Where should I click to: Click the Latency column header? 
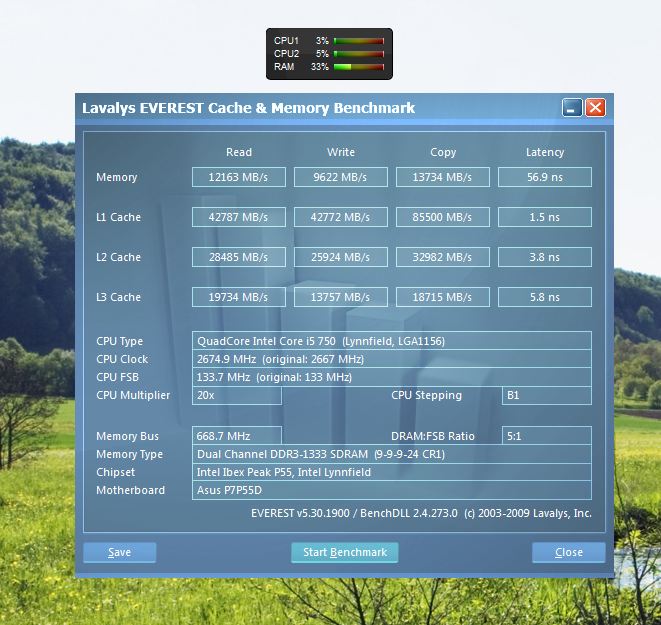tap(545, 153)
